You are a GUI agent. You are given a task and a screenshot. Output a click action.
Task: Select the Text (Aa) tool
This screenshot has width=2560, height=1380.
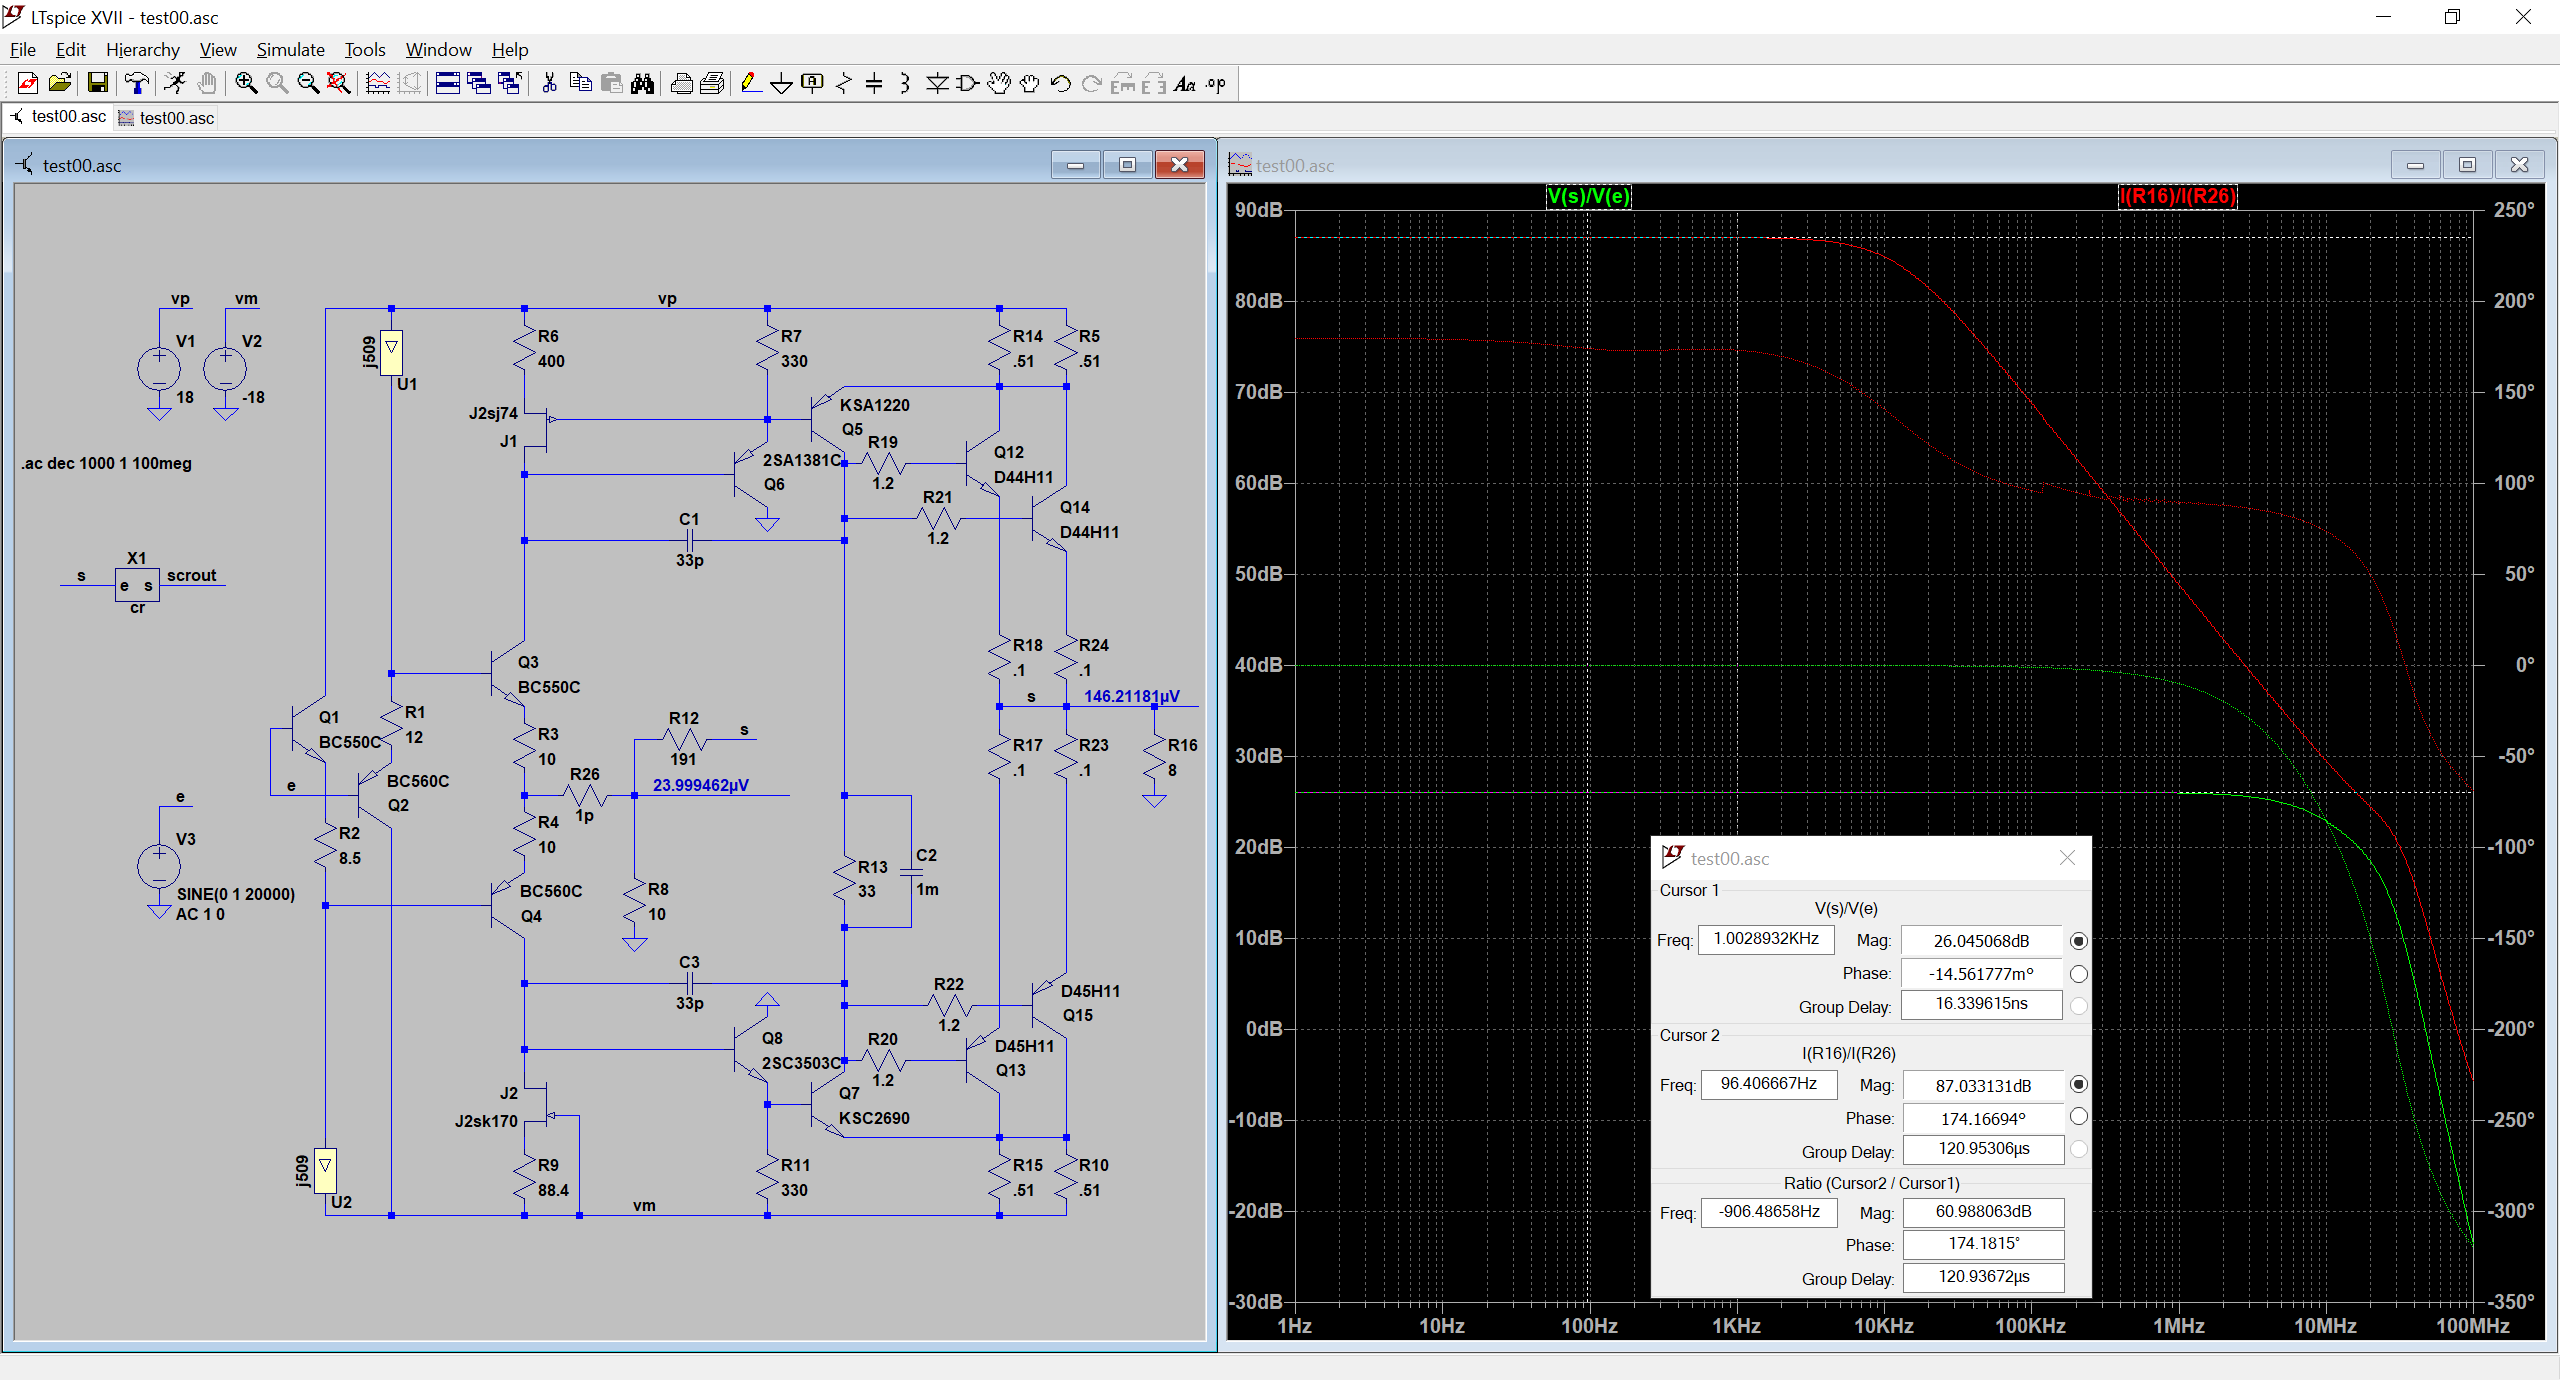(x=1185, y=84)
